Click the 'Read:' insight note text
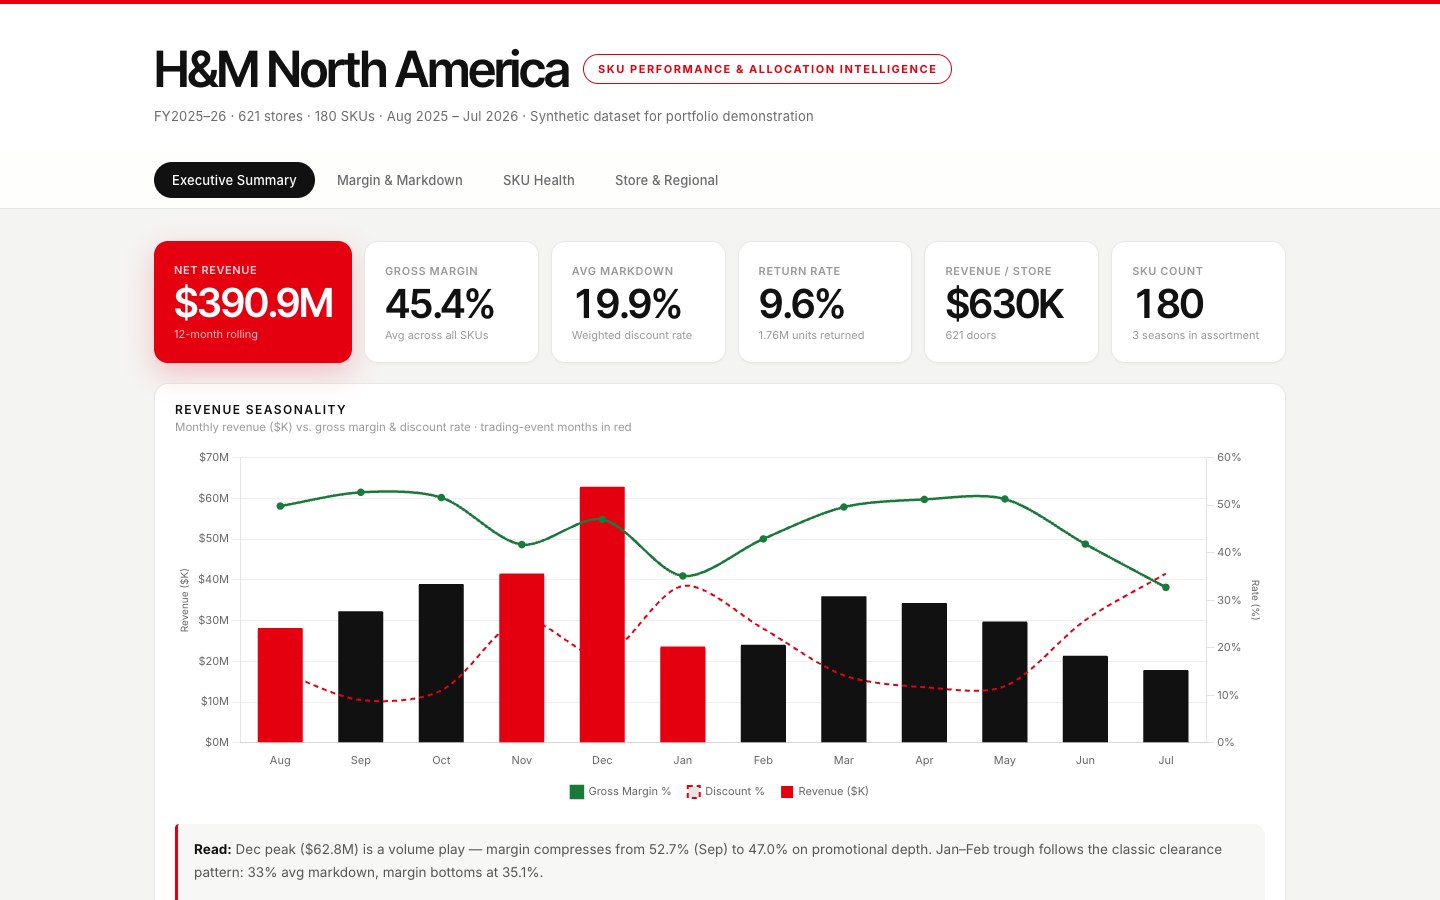Viewport: 1440px width, 900px height. click(x=708, y=861)
